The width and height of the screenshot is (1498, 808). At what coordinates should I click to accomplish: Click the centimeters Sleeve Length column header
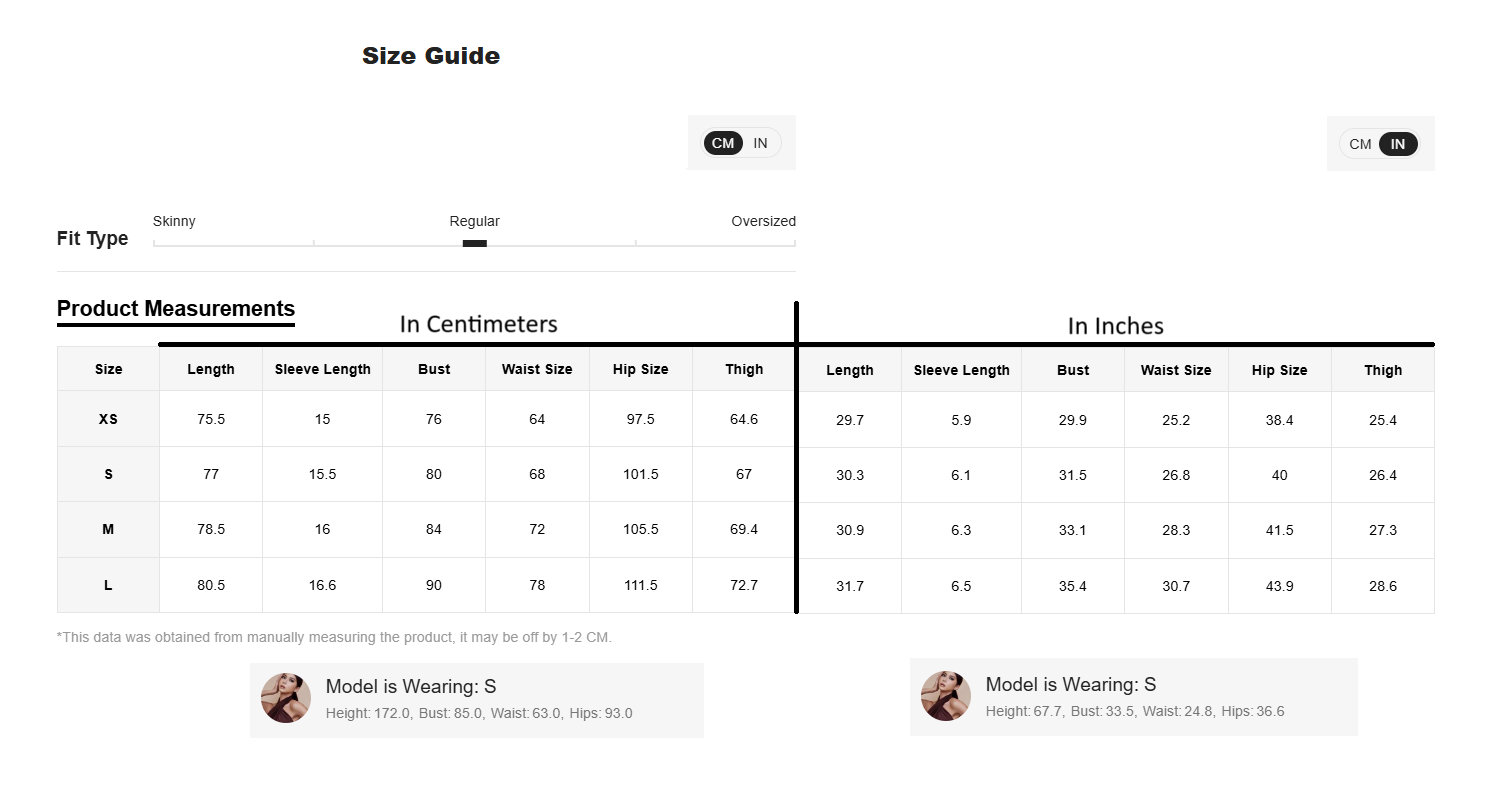322,369
